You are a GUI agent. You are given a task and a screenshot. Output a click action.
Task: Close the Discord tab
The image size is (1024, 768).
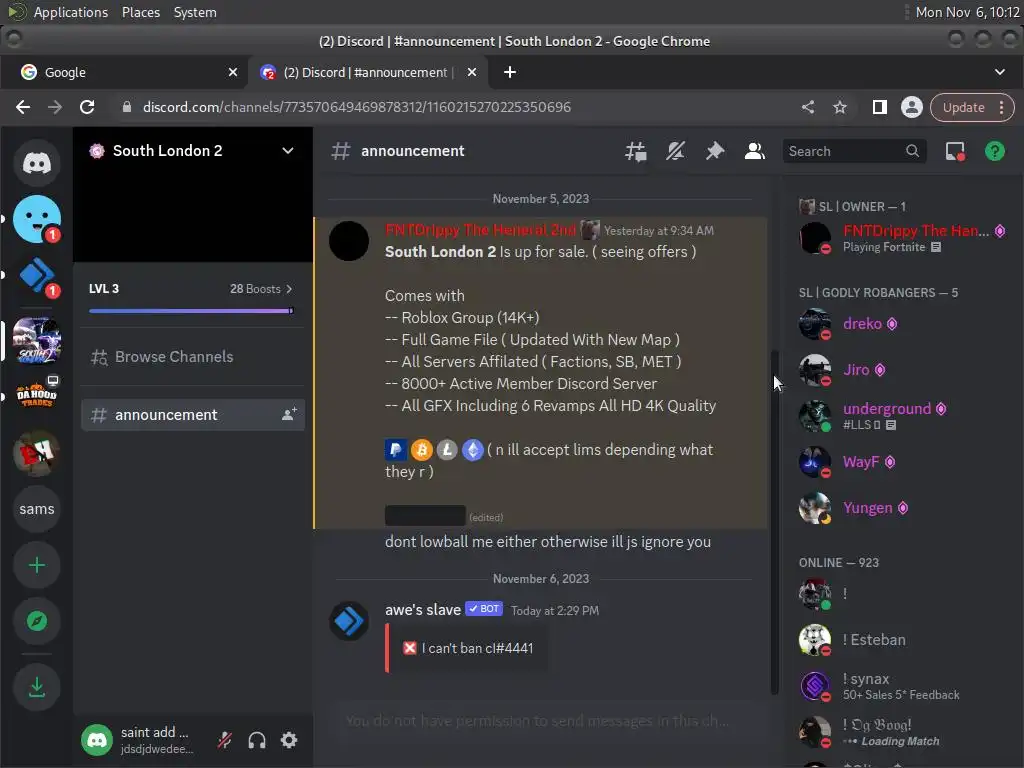point(472,72)
